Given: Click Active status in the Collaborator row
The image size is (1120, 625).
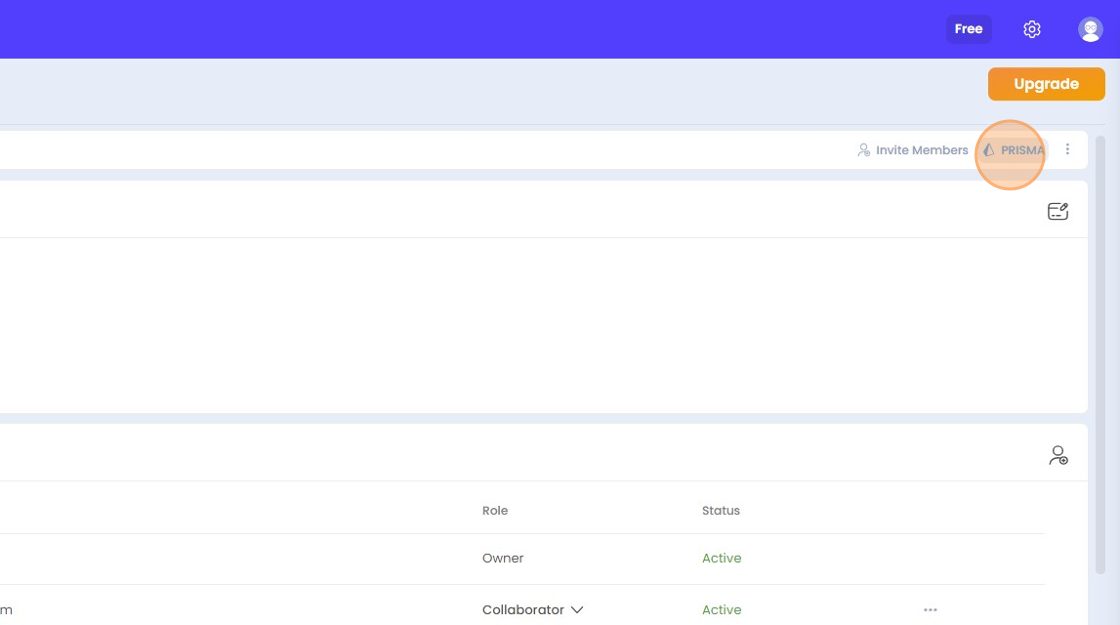Looking at the screenshot, I should [x=721, y=610].
